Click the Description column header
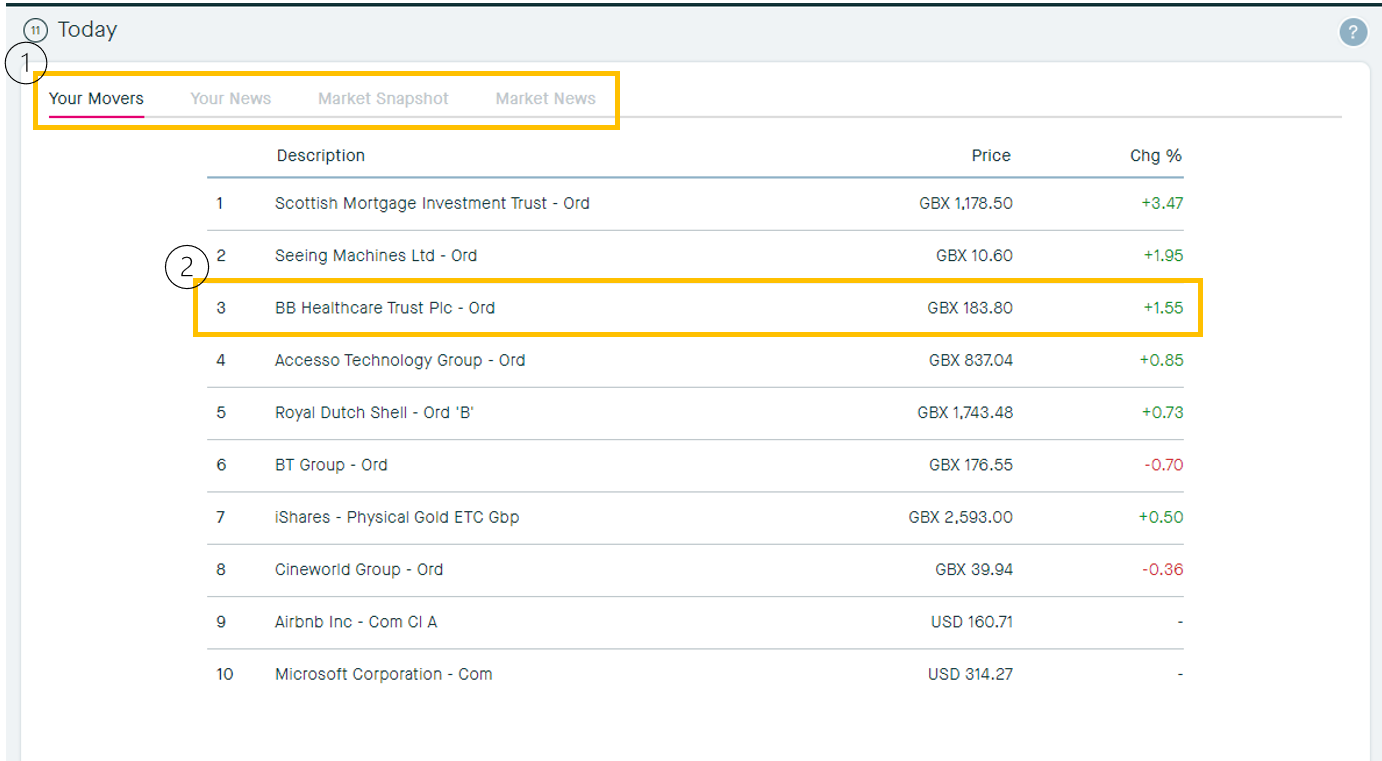Screen dimensions: 1382x761 click(x=320, y=155)
